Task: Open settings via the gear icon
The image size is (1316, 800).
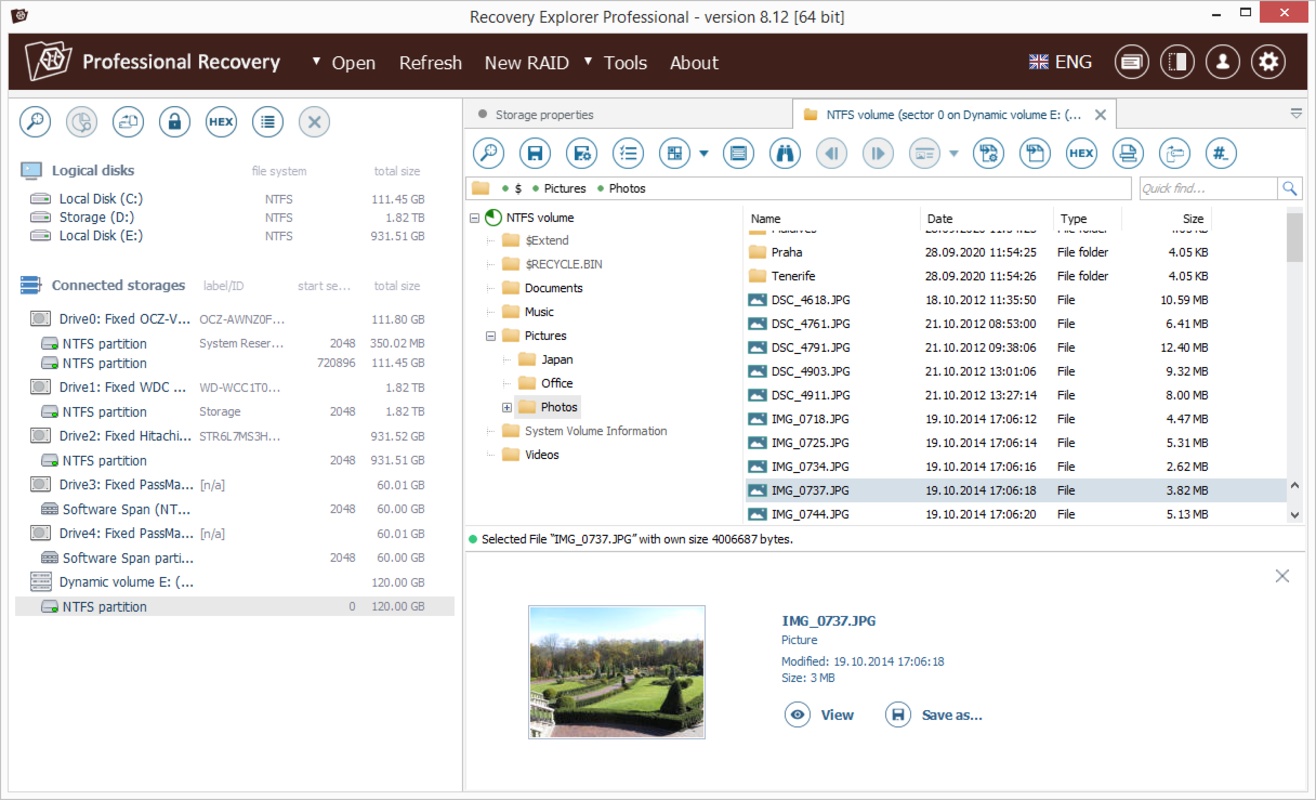Action: 1268,62
